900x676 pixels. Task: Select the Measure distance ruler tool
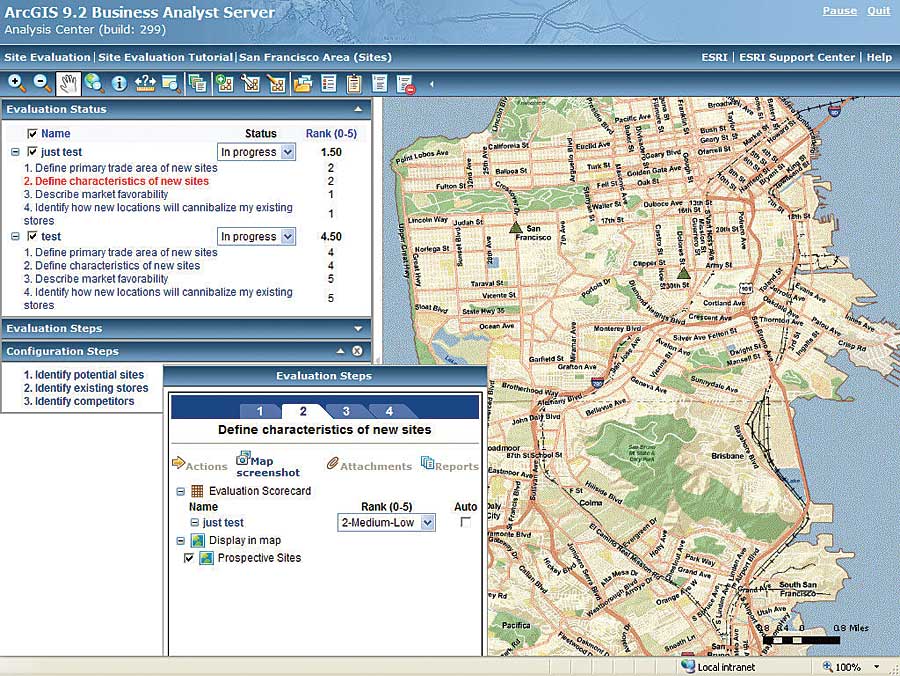[x=146, y=83]
